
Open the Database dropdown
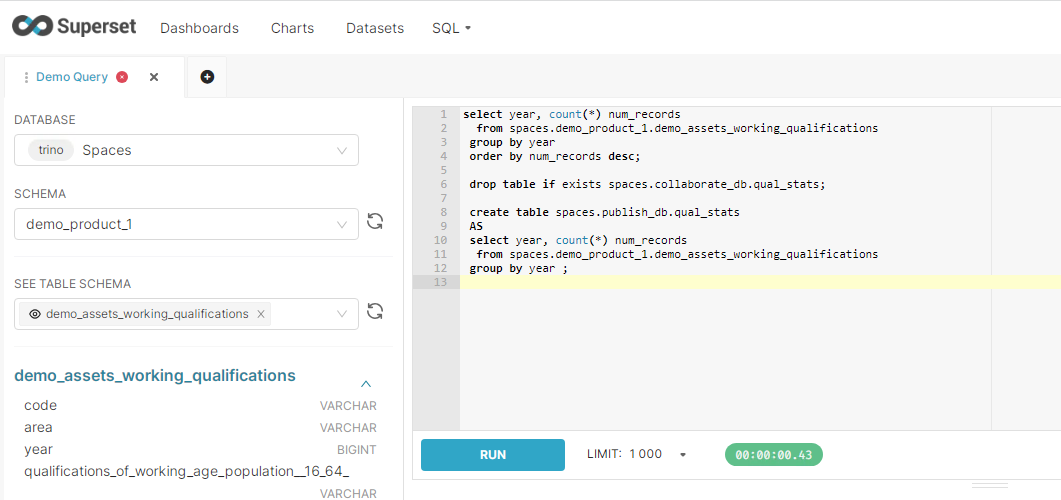(342, 151)
